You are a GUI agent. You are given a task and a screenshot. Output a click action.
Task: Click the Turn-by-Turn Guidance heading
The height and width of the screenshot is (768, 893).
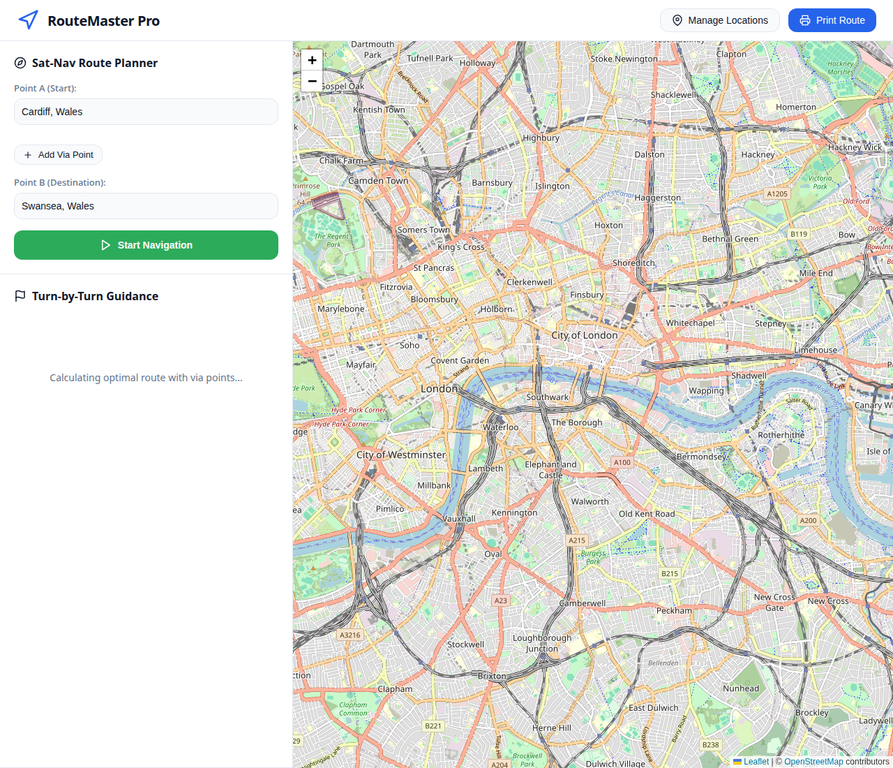(95, 296)
